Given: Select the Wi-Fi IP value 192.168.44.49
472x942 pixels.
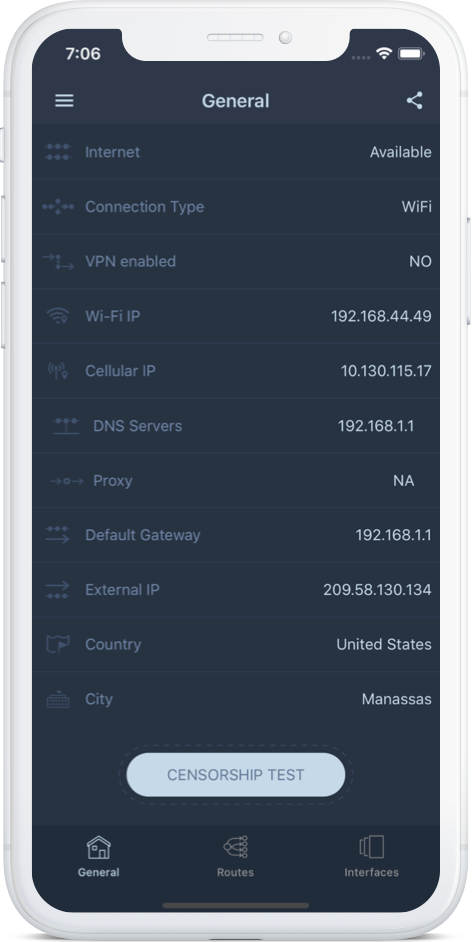Looking at the screenshot, I should [381, 316].
